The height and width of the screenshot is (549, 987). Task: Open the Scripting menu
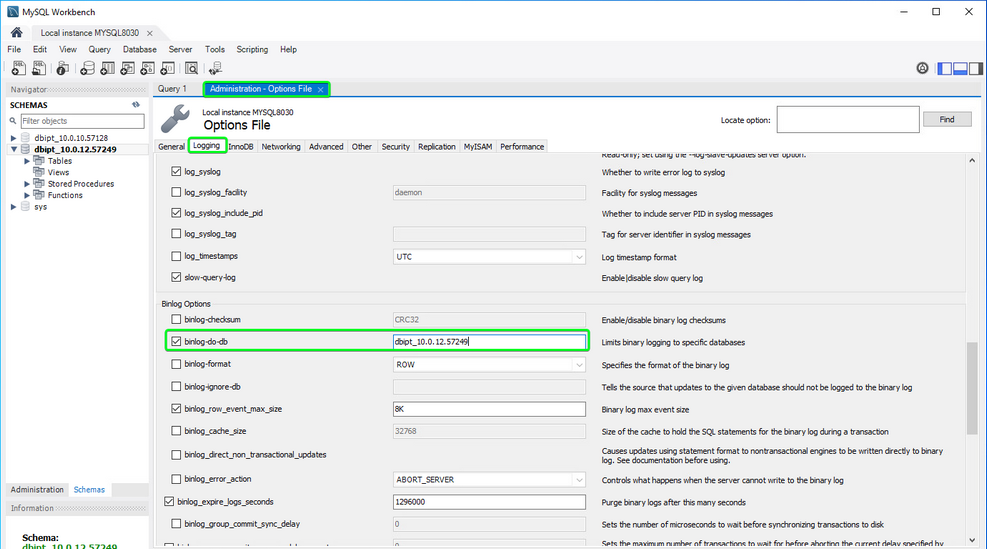tap(252, 49)
